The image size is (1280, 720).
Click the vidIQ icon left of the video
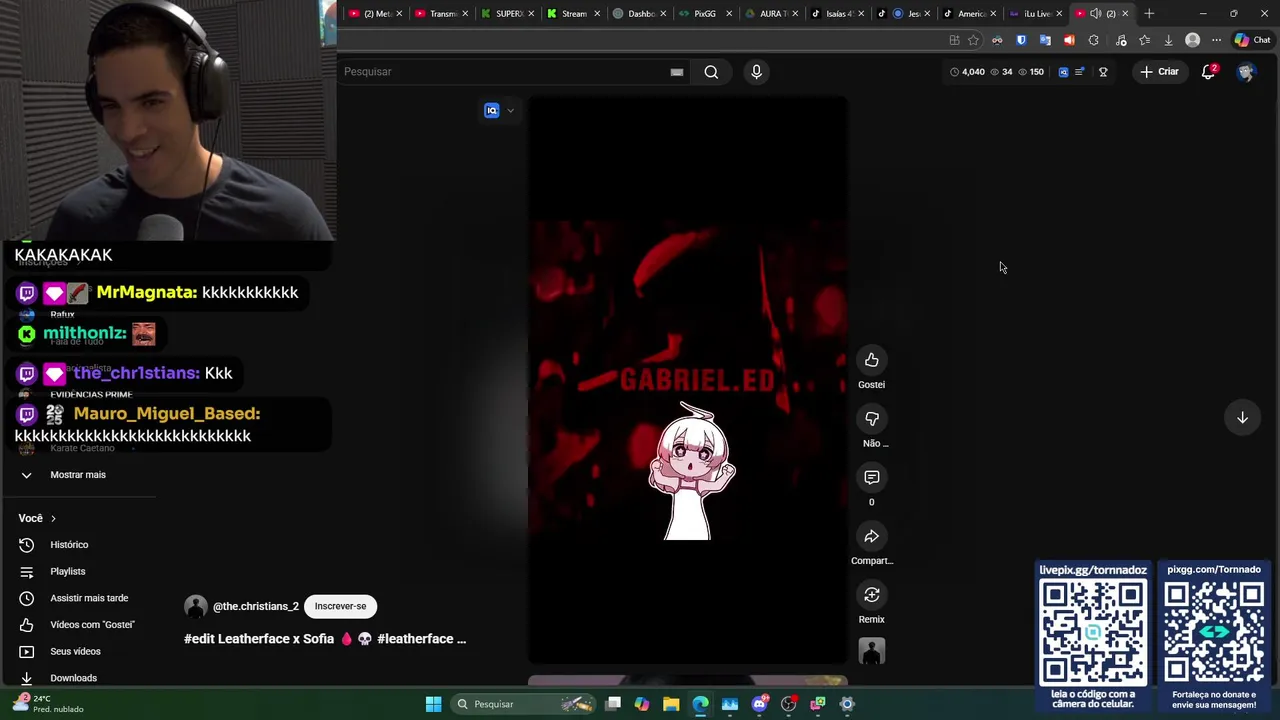(491, 111)
